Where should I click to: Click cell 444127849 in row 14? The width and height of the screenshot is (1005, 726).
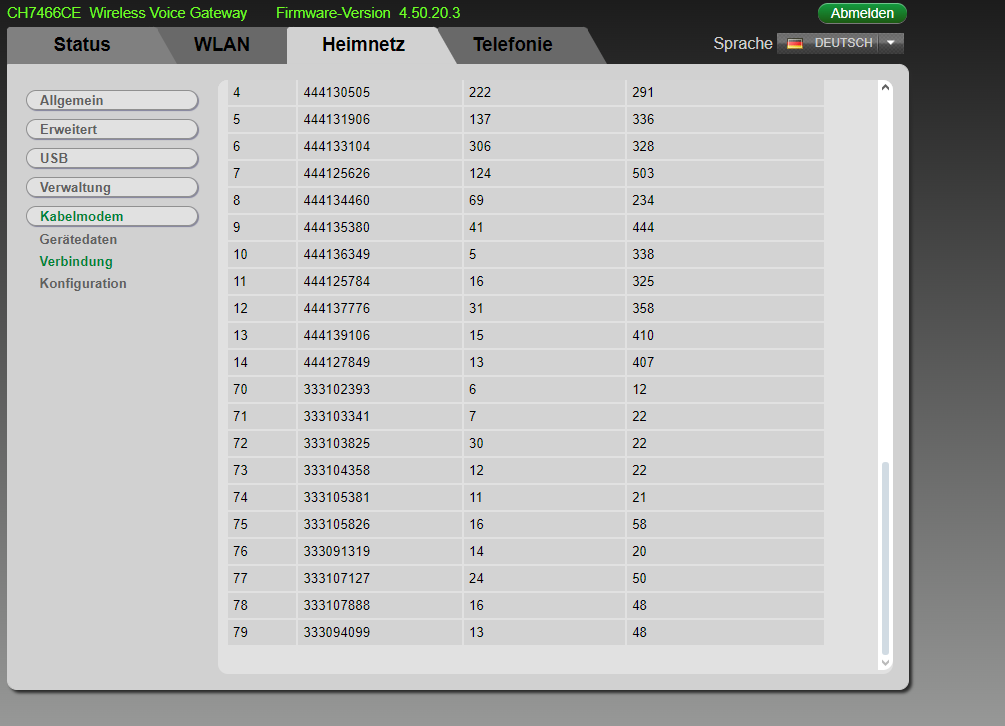(379, 362)
